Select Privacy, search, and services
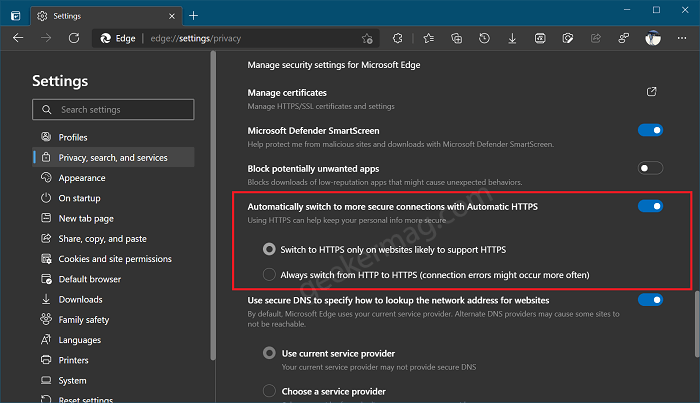This screenshot has width=700, height=403. click(113, 157)
